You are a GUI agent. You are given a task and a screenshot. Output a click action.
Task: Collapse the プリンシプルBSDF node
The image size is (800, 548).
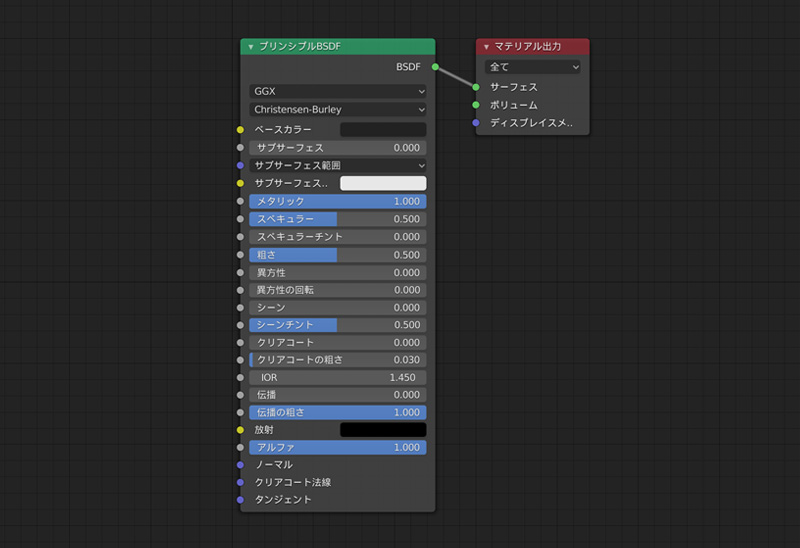[x=251, y=47]
